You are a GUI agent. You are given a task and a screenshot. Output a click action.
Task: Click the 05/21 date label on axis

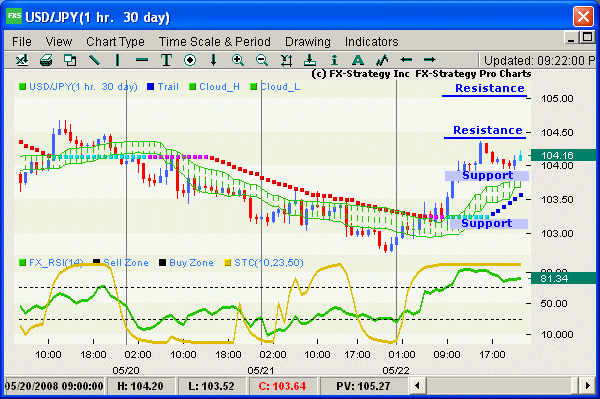click(261, 370)
